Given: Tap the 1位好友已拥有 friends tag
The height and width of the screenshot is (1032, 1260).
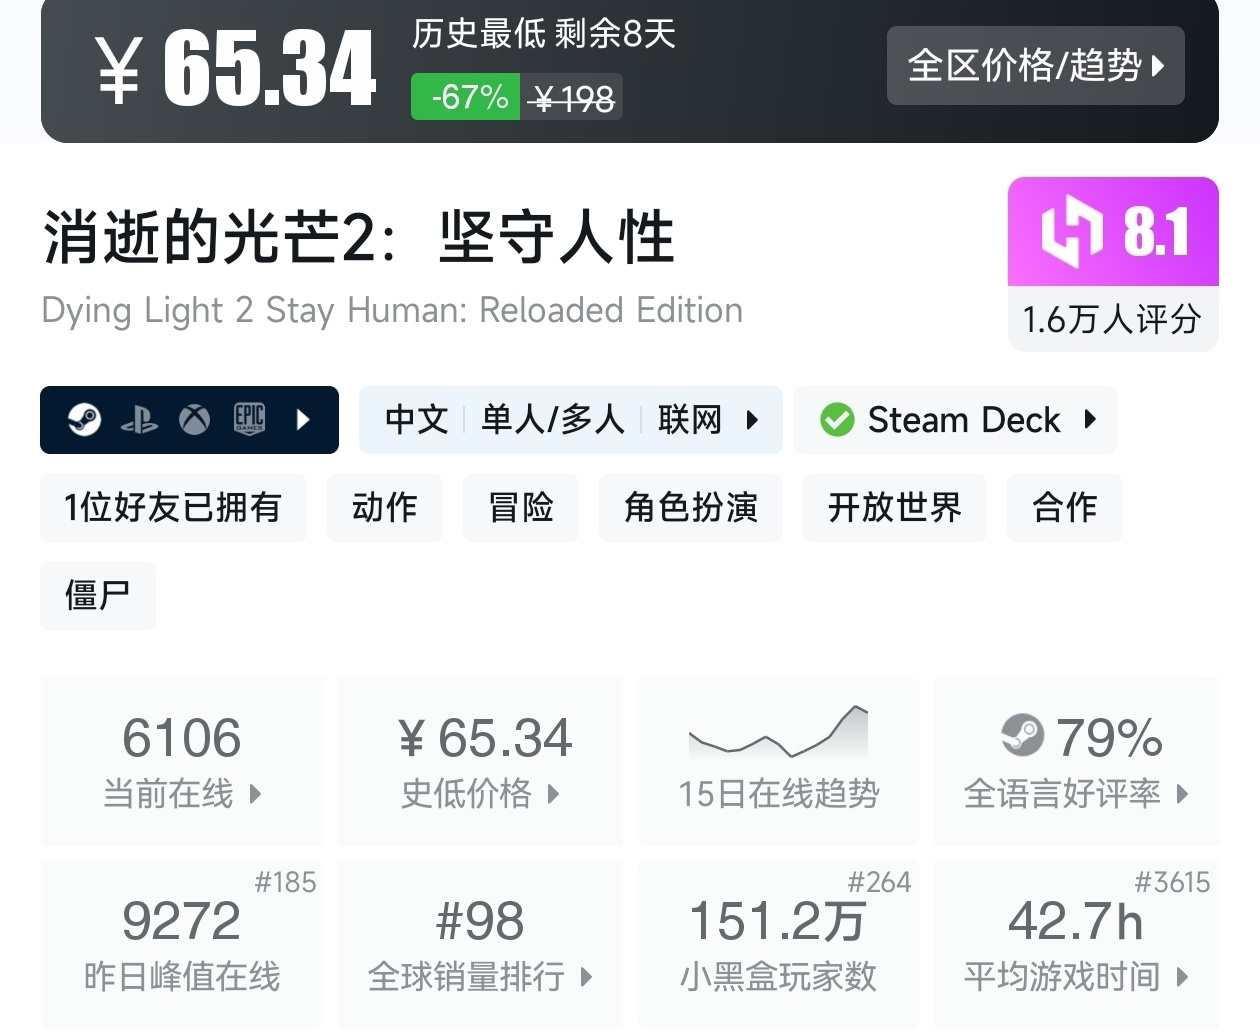Looking at the screenshot, I should pyautogui.click(x=173, y=508).
